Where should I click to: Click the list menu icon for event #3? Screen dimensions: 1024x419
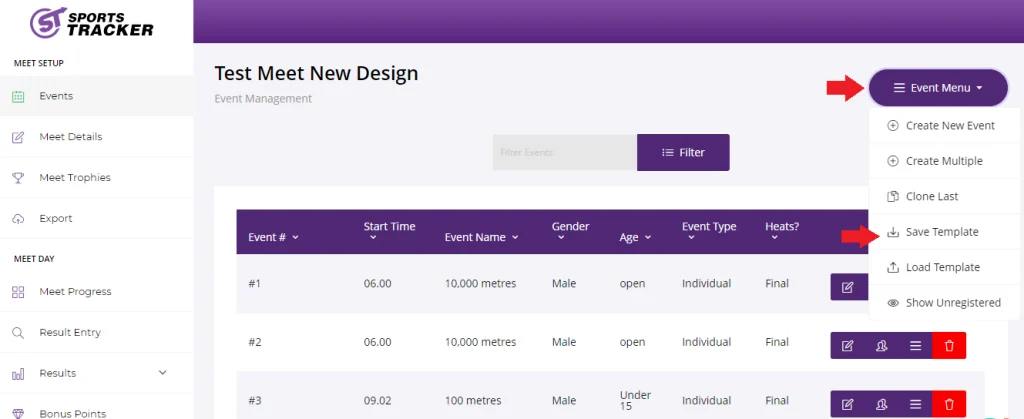tap(915, 404)
